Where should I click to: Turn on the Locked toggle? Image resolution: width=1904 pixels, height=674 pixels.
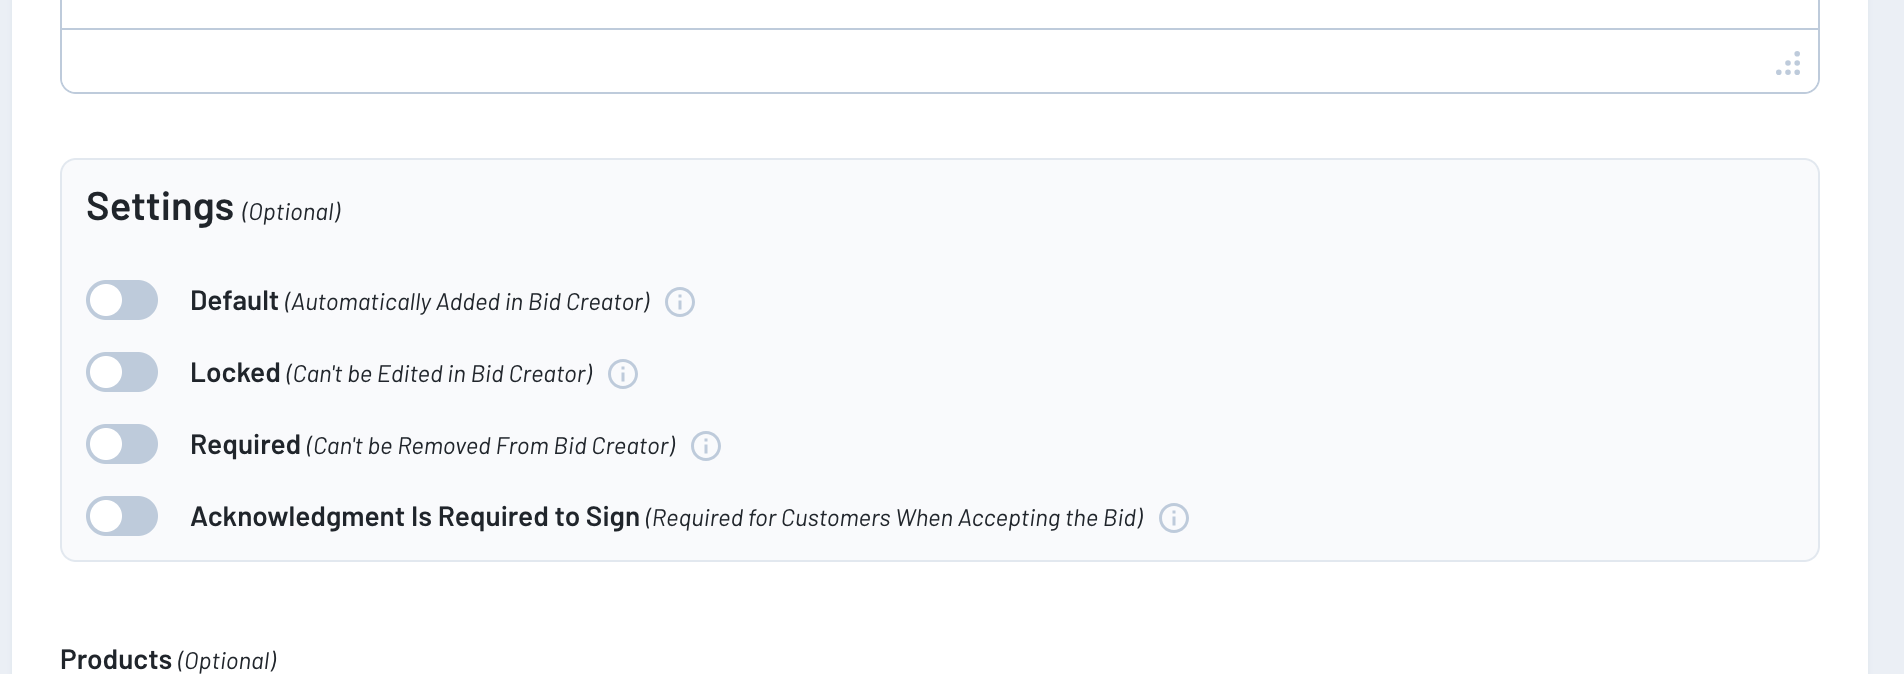pos(122,372)
